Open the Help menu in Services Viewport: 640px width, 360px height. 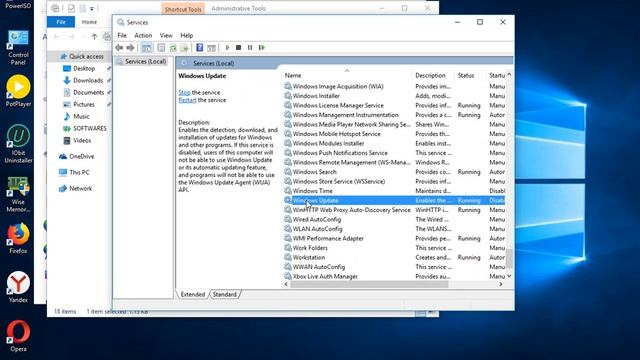click(187, 36)
